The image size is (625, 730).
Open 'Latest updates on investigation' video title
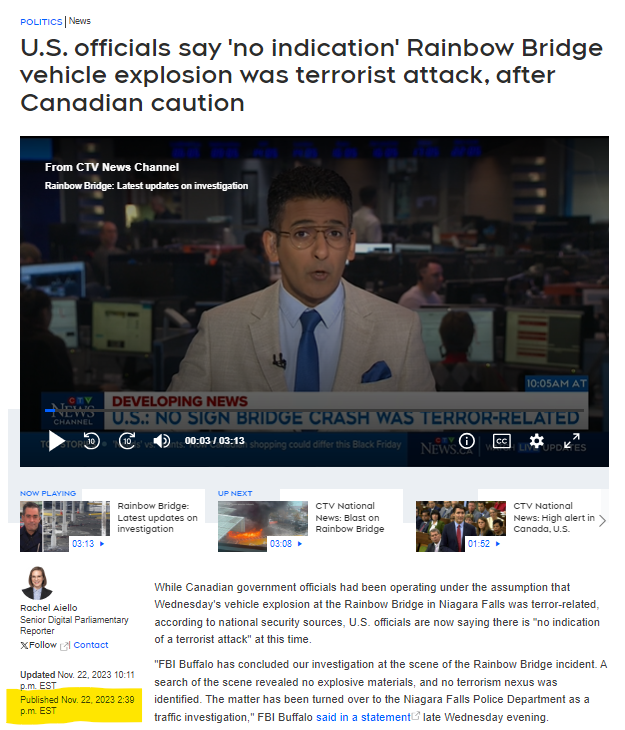tap(157, 517)
